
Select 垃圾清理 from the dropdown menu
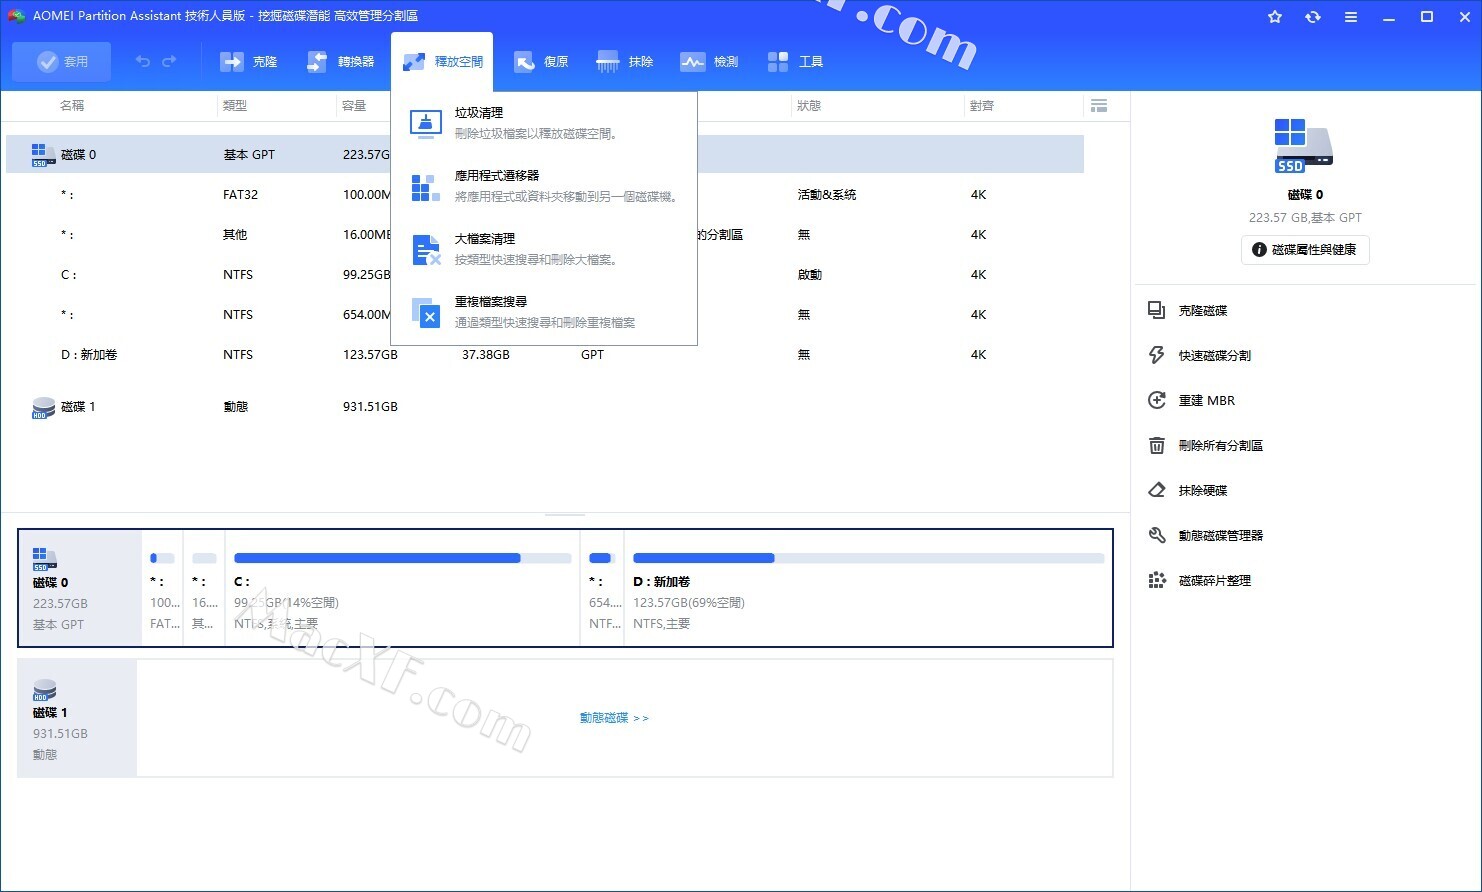pyautogui.click(x=479, y=113)
